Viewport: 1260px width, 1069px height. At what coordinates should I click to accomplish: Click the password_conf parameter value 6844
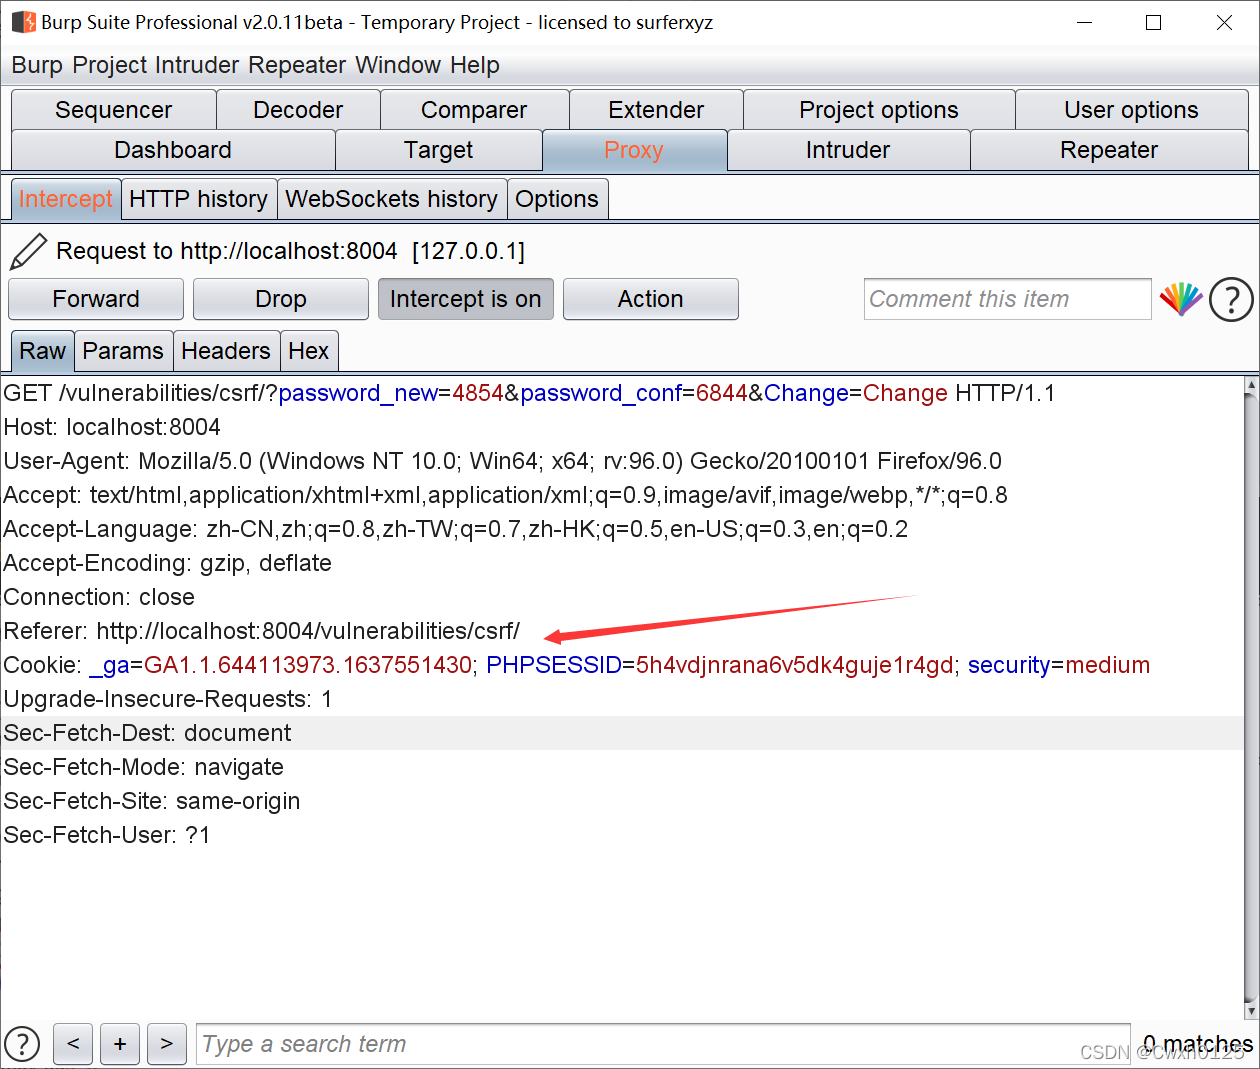(x=722, y=393)
